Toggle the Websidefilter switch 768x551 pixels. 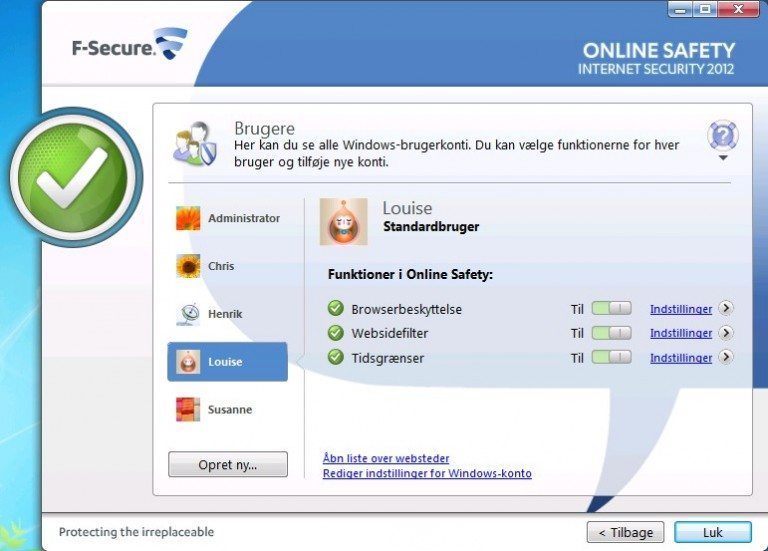611,333
